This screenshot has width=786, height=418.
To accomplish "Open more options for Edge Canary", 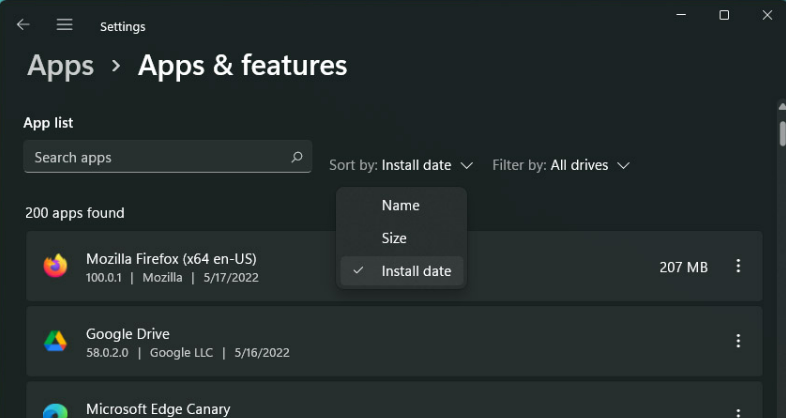I will coord(738,410).
